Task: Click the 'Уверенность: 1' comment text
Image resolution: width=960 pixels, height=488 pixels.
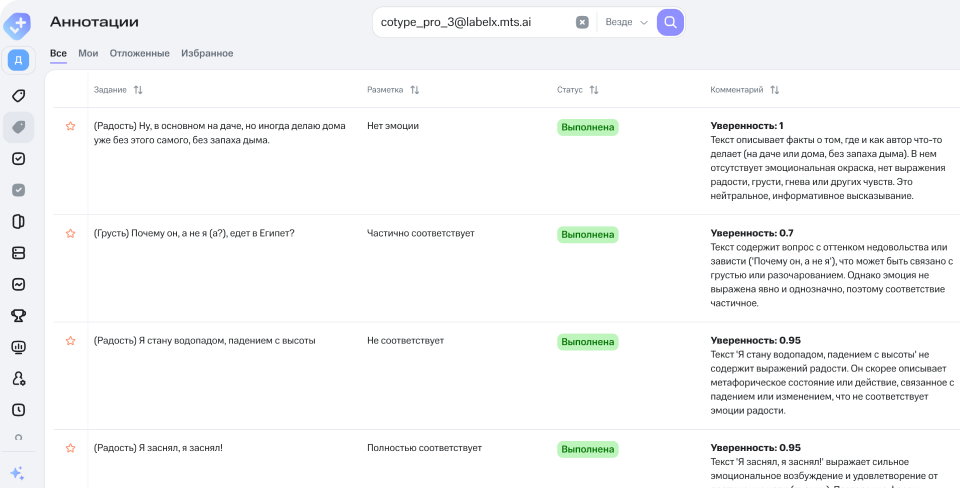Action: coord(747,126)
